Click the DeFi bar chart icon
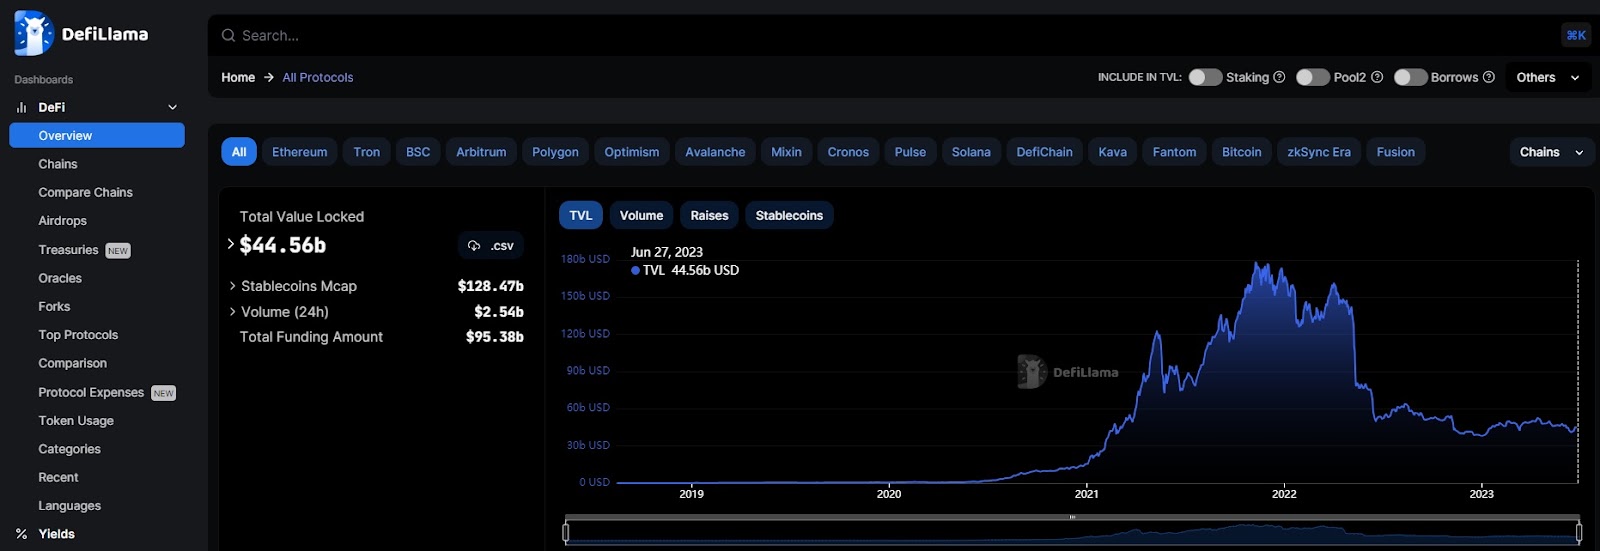 21,107
